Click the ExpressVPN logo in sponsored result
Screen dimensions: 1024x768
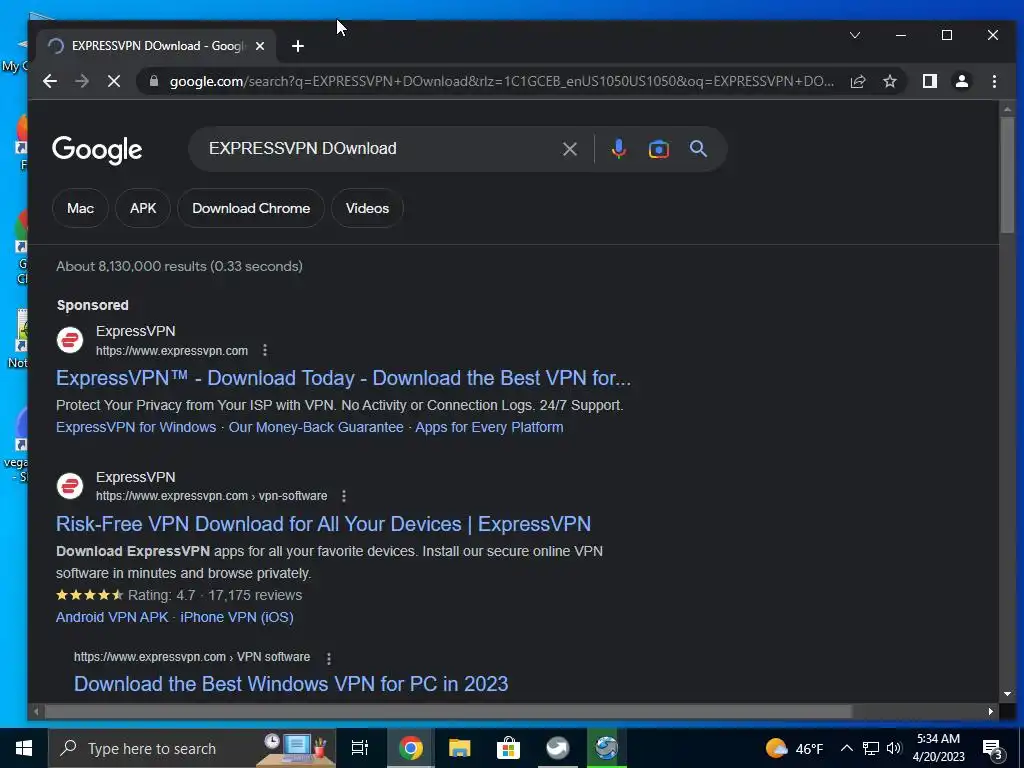click(70, 340)
